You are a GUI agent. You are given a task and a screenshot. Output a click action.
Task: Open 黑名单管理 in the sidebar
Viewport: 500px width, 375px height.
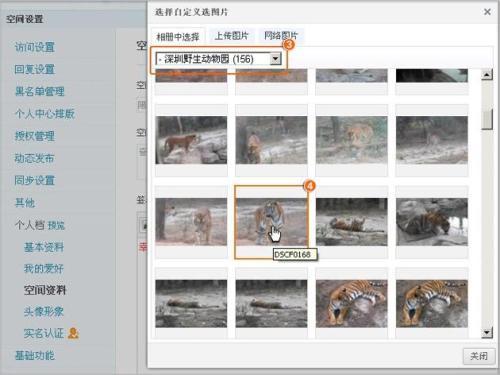[x=40, y=91]
